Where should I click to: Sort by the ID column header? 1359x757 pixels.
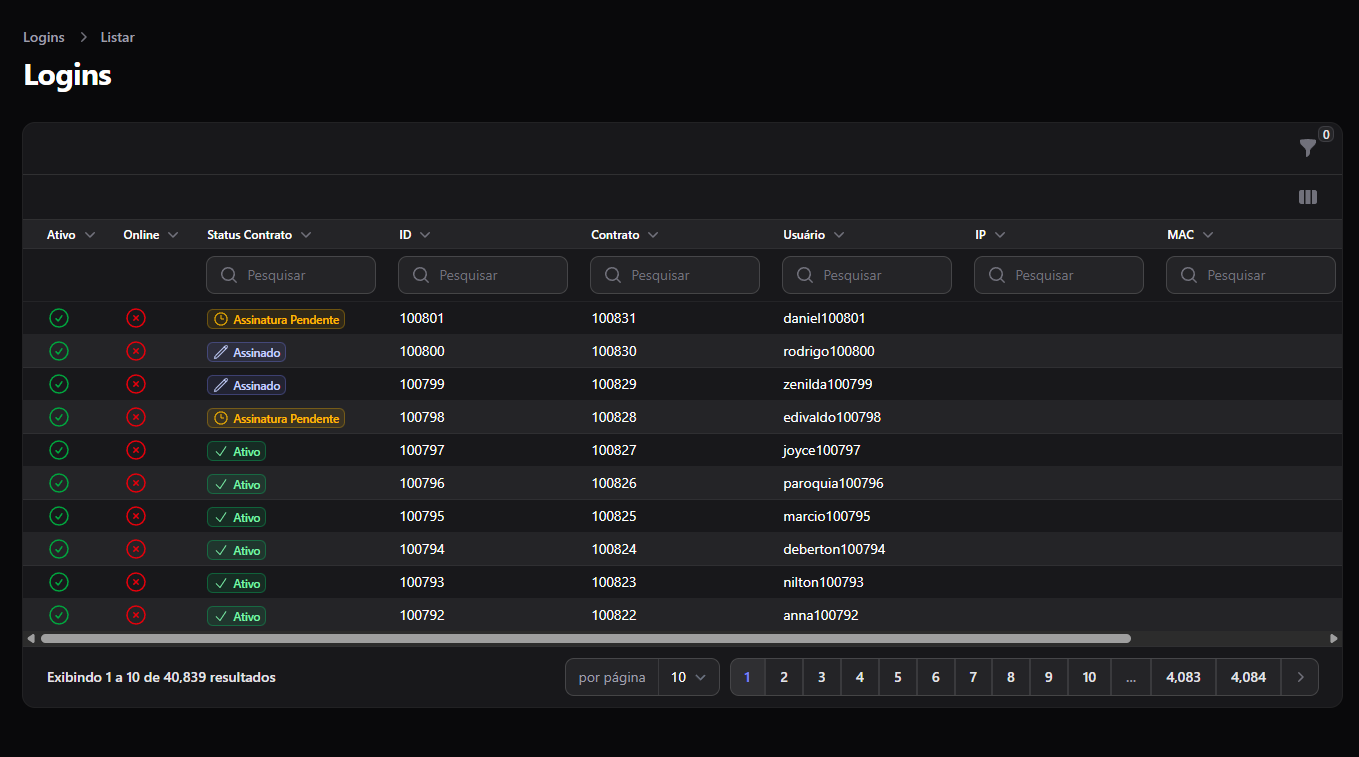pyautogui.click(x=415, y=235)
